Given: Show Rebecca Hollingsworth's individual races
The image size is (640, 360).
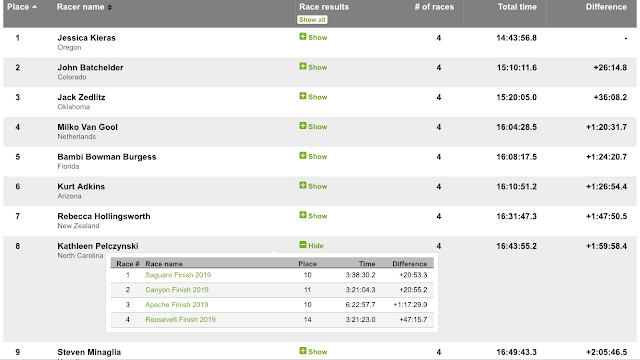Looking at the screenshot, I should 313,216.
